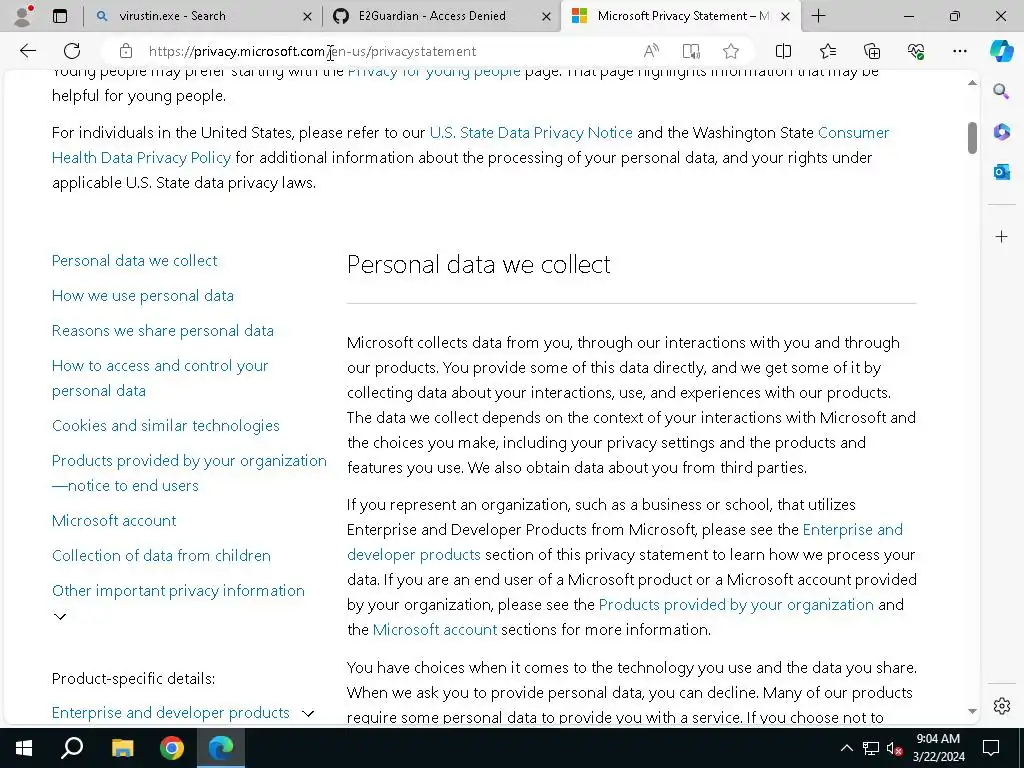Viewport: 1024px width, 768px height.
Task: Follow inline Products provided by your organization link
Action: 736,605
